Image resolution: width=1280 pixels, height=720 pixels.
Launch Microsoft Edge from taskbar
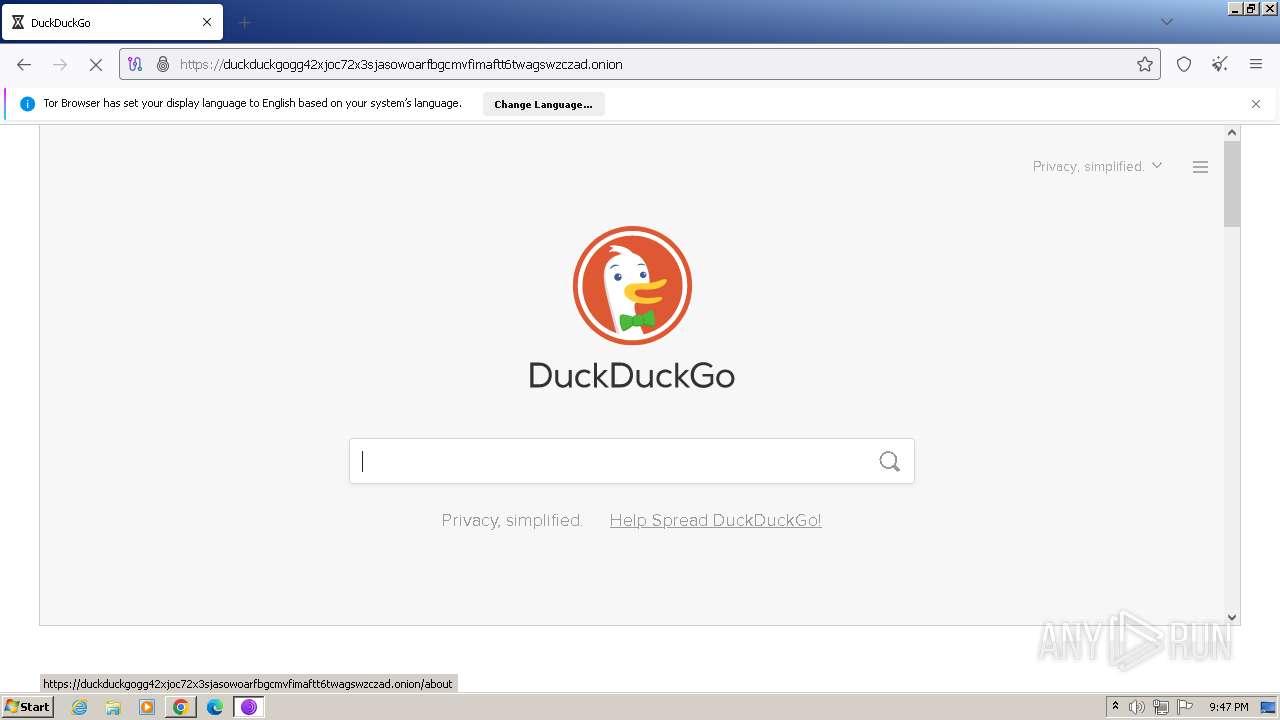(215, 707)
